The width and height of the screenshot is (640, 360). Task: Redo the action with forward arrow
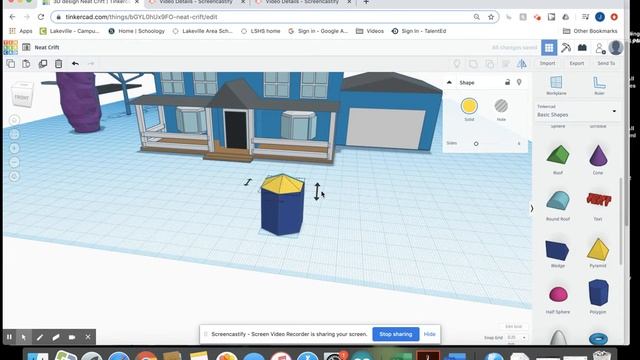(91, 64)
